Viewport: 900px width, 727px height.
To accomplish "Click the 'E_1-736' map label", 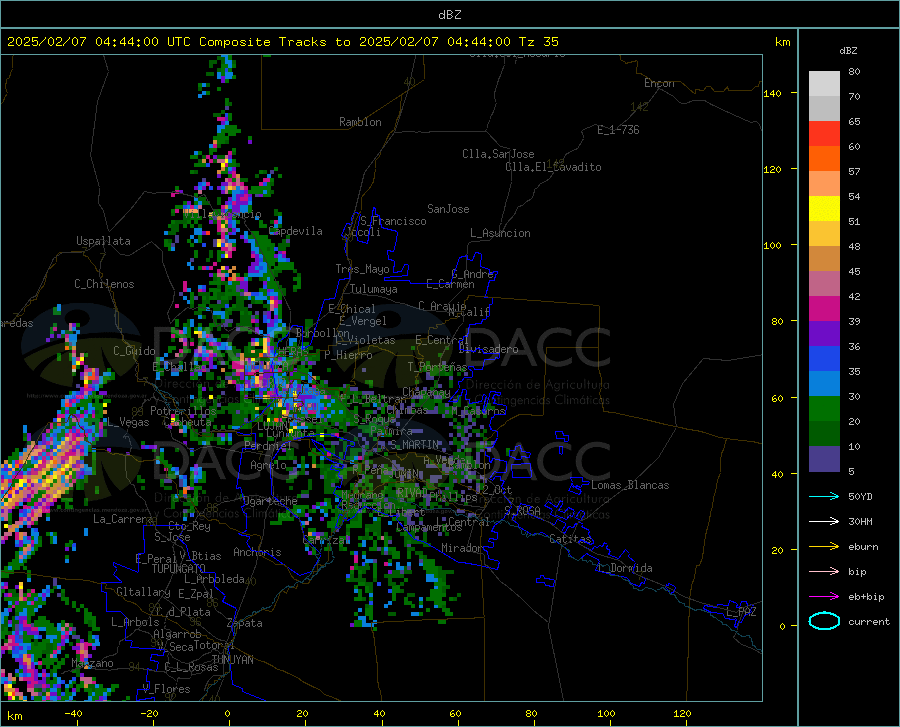I will pos(618,130).
